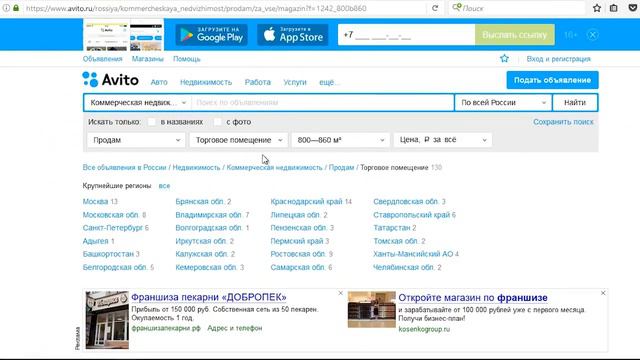Click 'kosenkogroup.ru' ad link

click(424, 329)
